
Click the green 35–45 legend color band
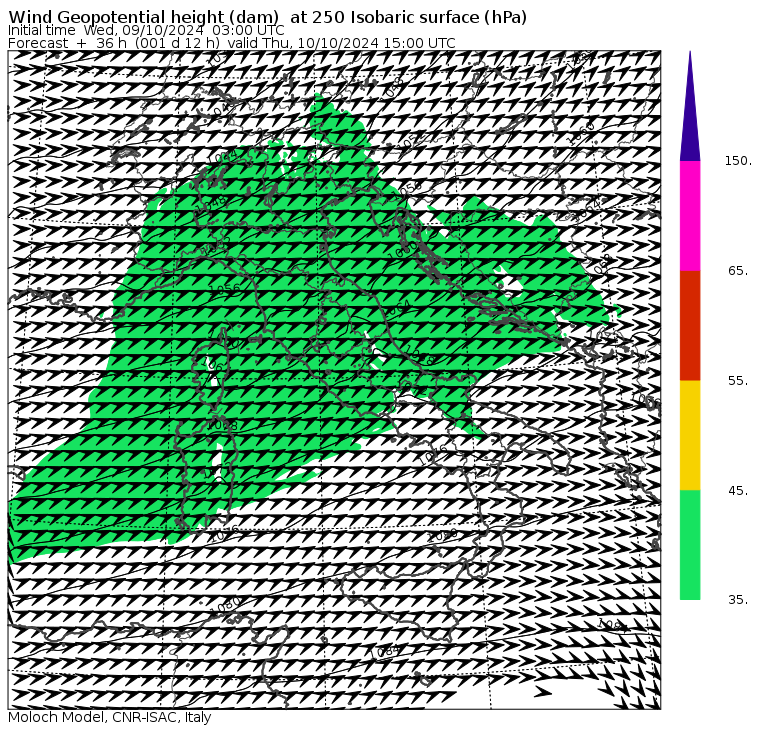coord(690,545)
